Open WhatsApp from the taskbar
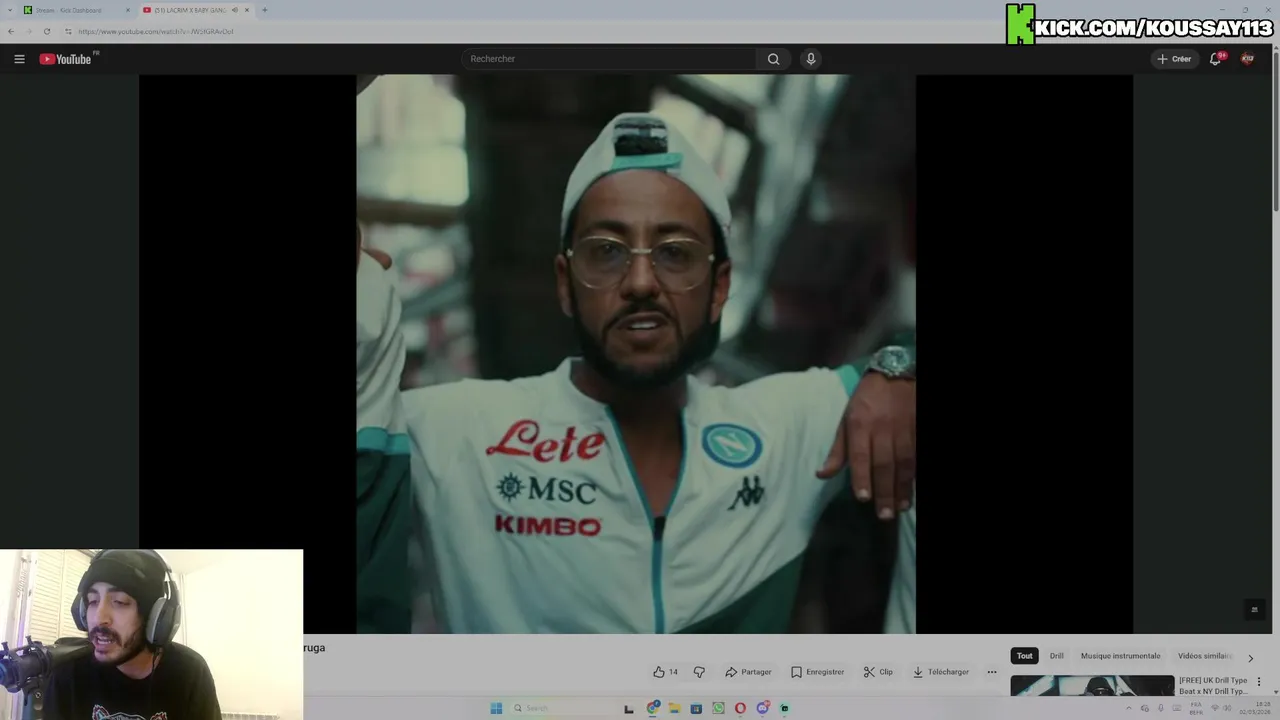The height and width of the screenshot is (720, 1280). [718, 708]
